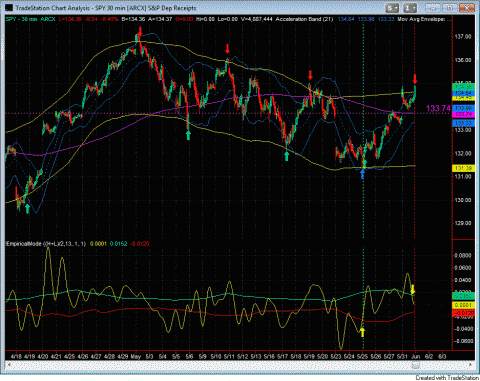Select the green up arrow marker below 5/6 low
Image resolution: width=480 pixels, height=381 pixels.
(x=188, y=135)
